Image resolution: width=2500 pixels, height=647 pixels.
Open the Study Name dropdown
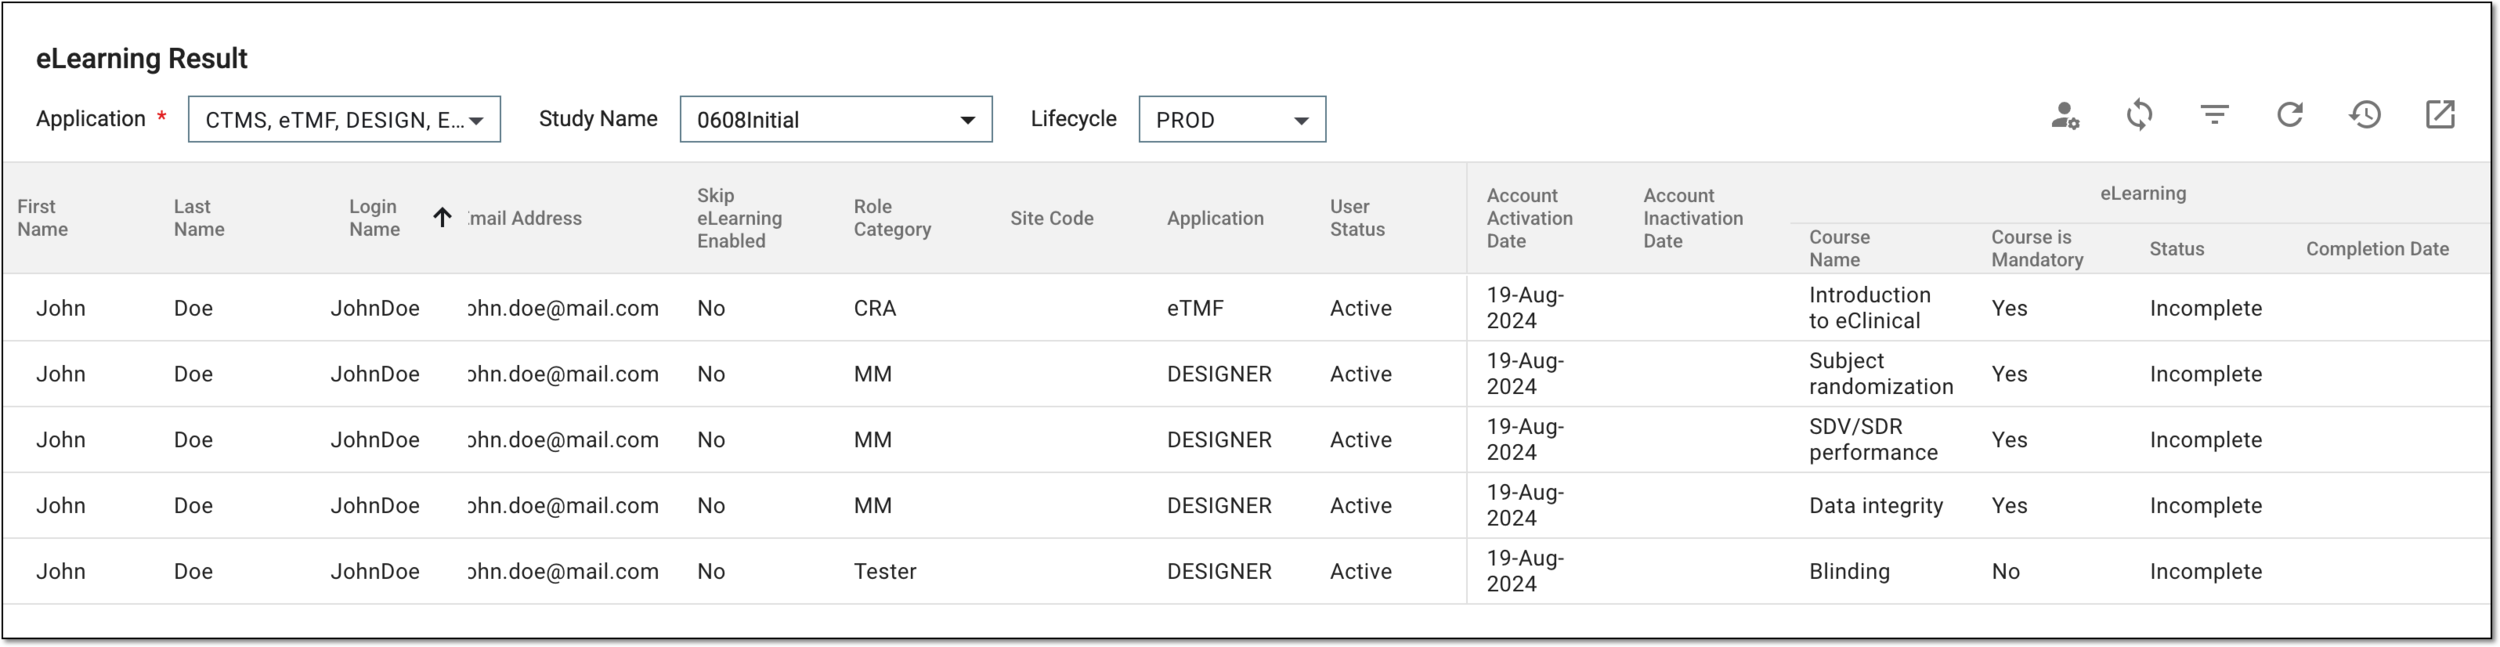click(836, 120)
